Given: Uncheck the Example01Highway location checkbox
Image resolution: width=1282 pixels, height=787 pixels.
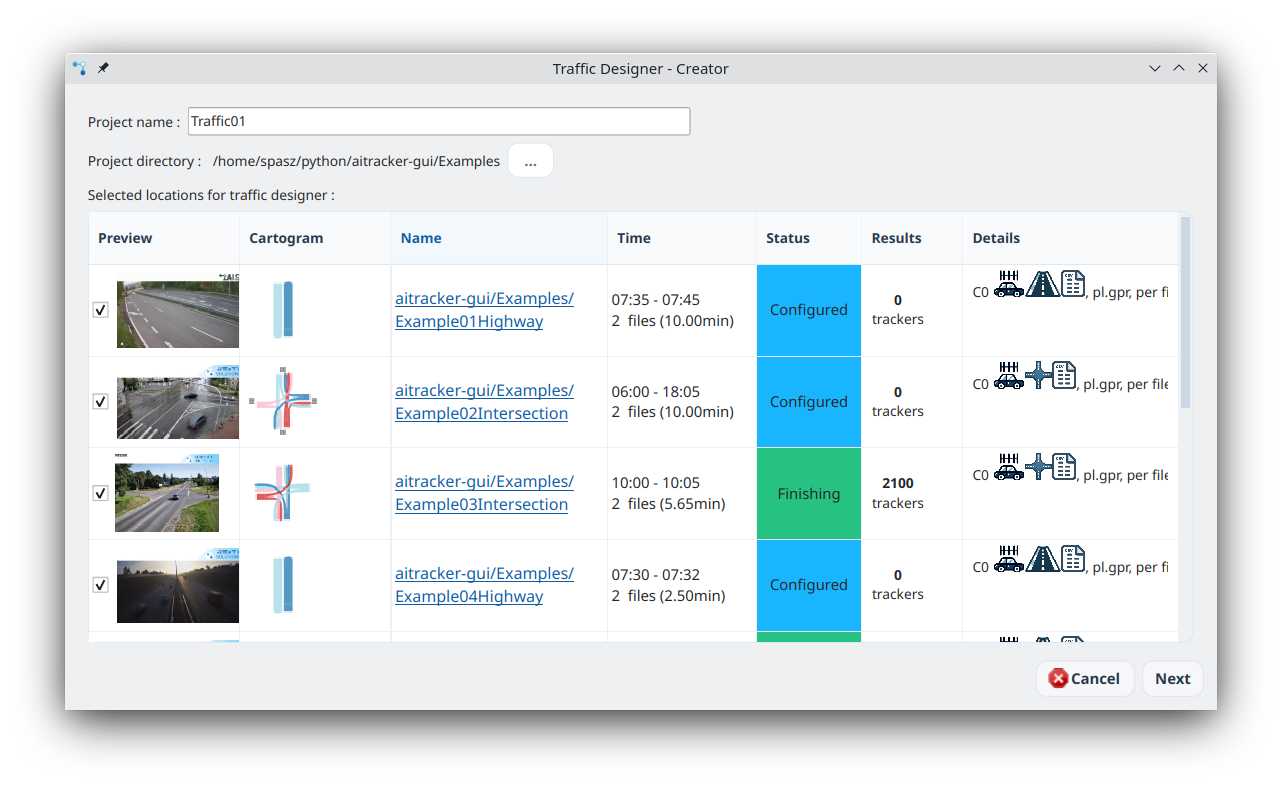Looking at the screenshot, I should (x=100, y=310).
